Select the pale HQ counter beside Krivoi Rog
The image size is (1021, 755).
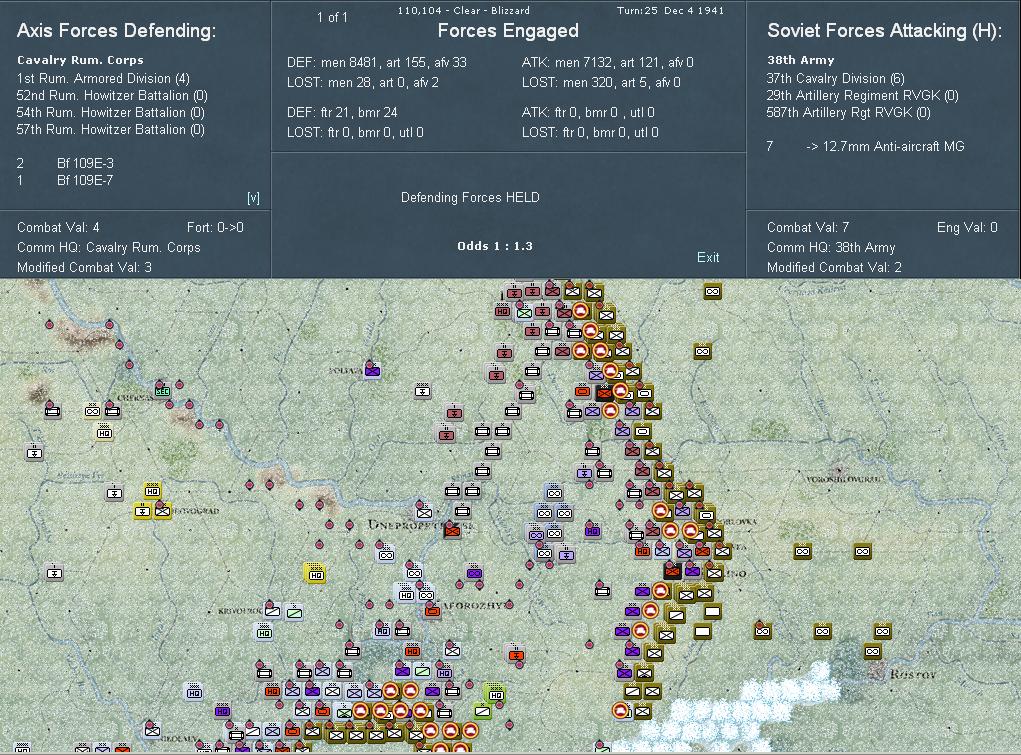point(264,632)
